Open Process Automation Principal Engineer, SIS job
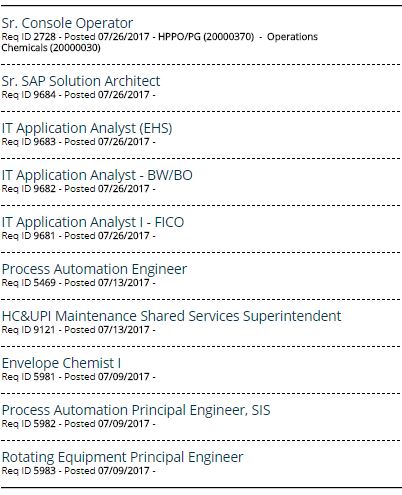This screenshot has height=495, width=402. (136, 410)
